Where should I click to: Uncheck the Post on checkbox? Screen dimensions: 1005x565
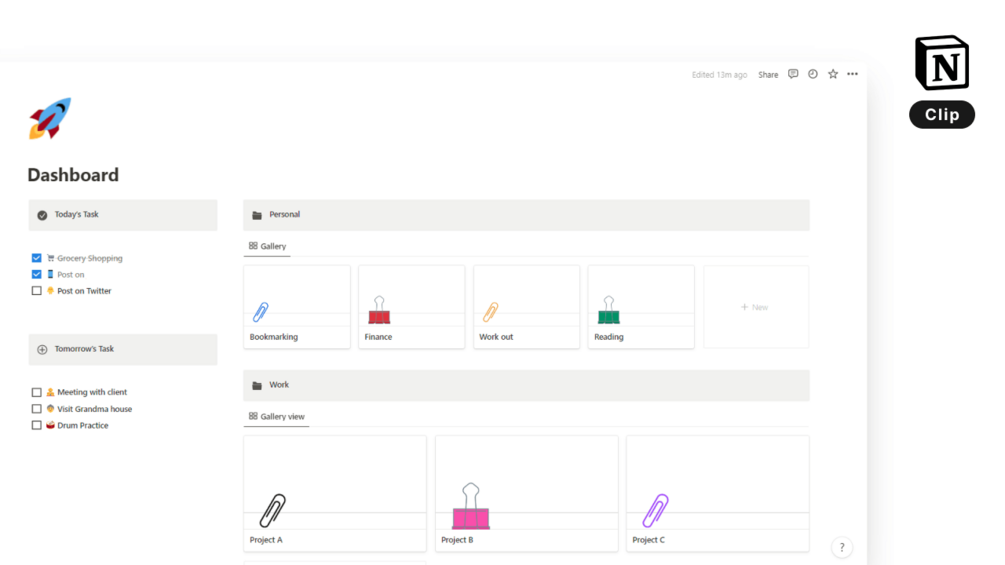click(x=37, y=274)
